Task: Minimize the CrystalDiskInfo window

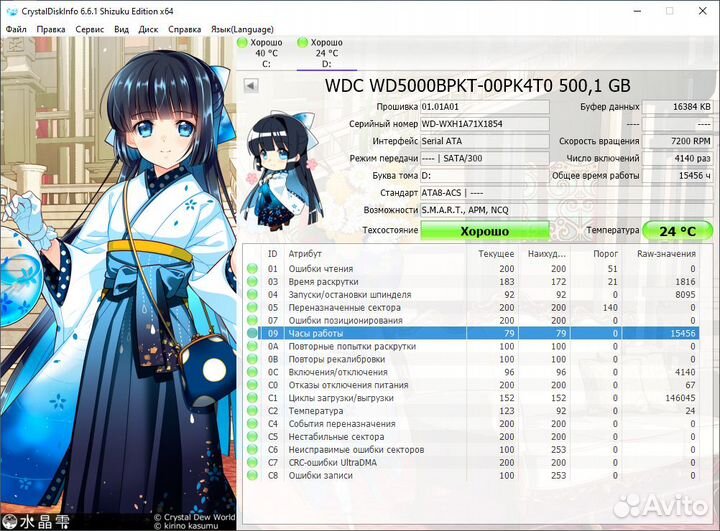Action: 637,11
